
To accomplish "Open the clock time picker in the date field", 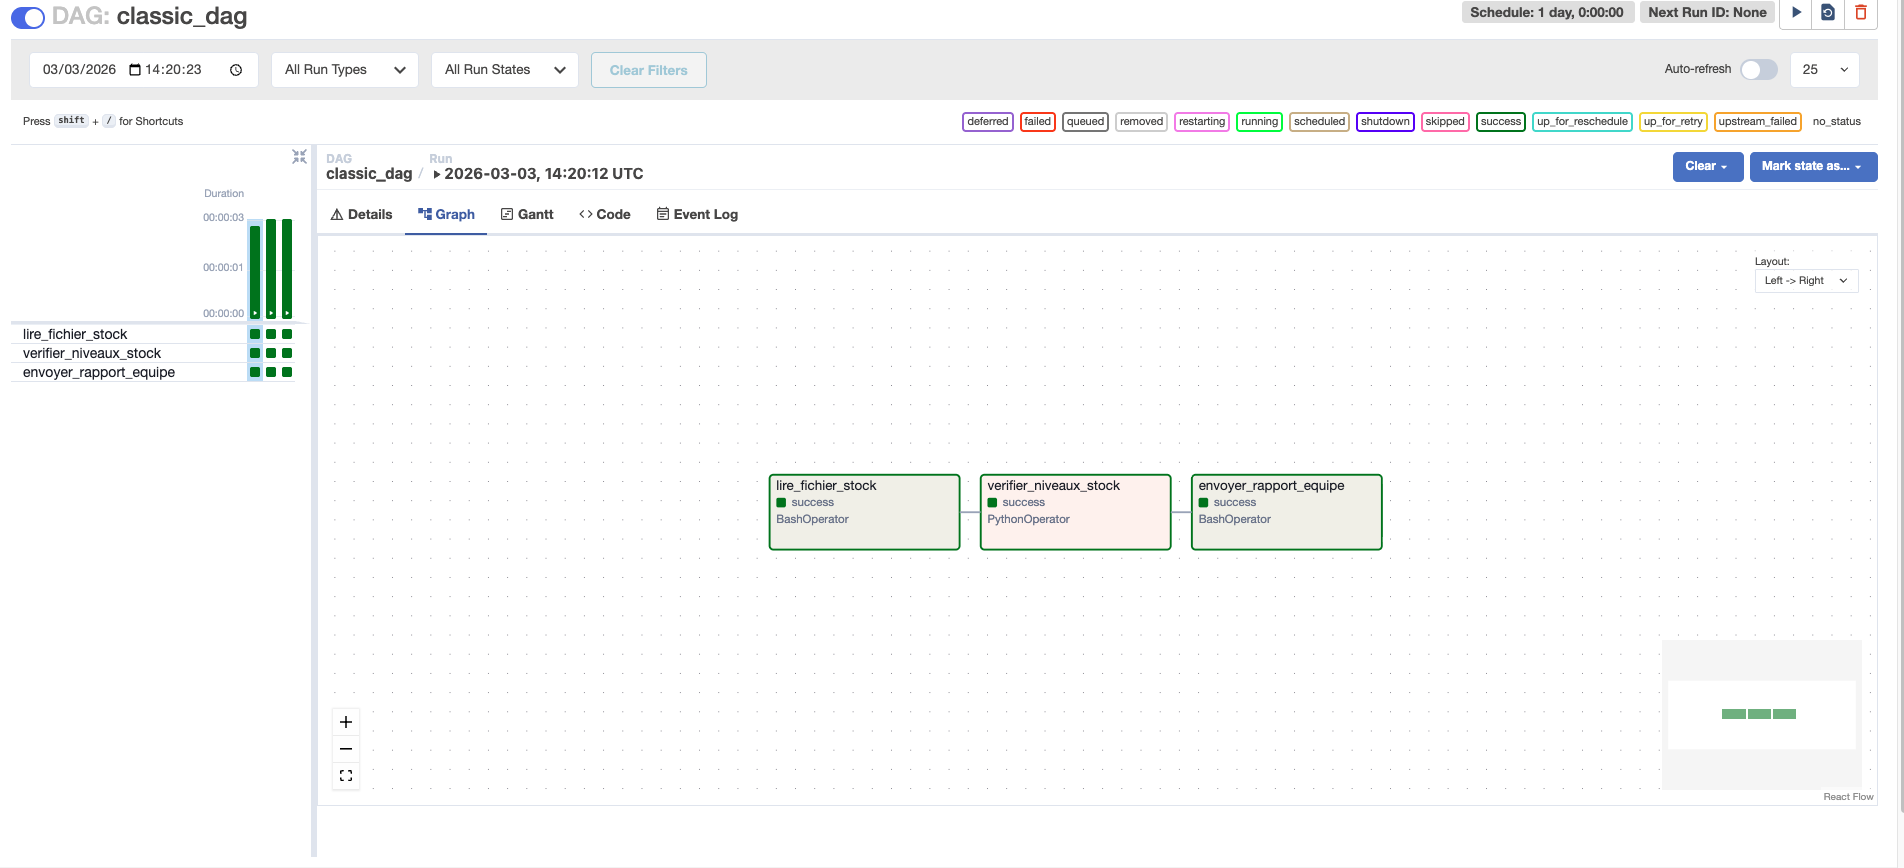I will point(236,70).
